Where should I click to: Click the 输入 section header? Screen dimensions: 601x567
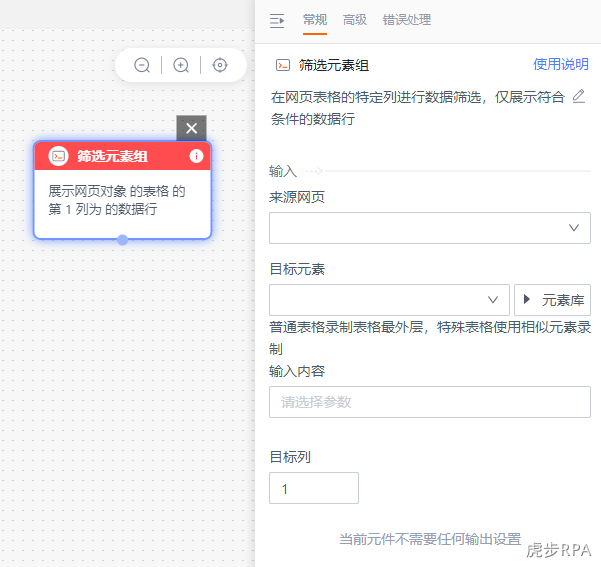(x=283, y=171)
